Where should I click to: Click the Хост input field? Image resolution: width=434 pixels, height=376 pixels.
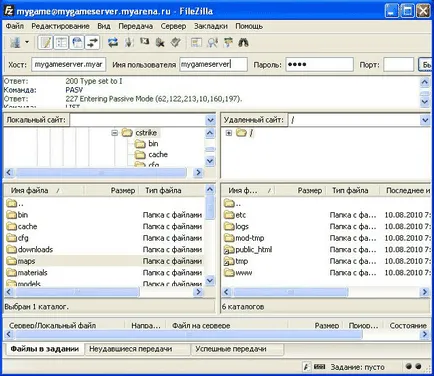coord(69,64)
